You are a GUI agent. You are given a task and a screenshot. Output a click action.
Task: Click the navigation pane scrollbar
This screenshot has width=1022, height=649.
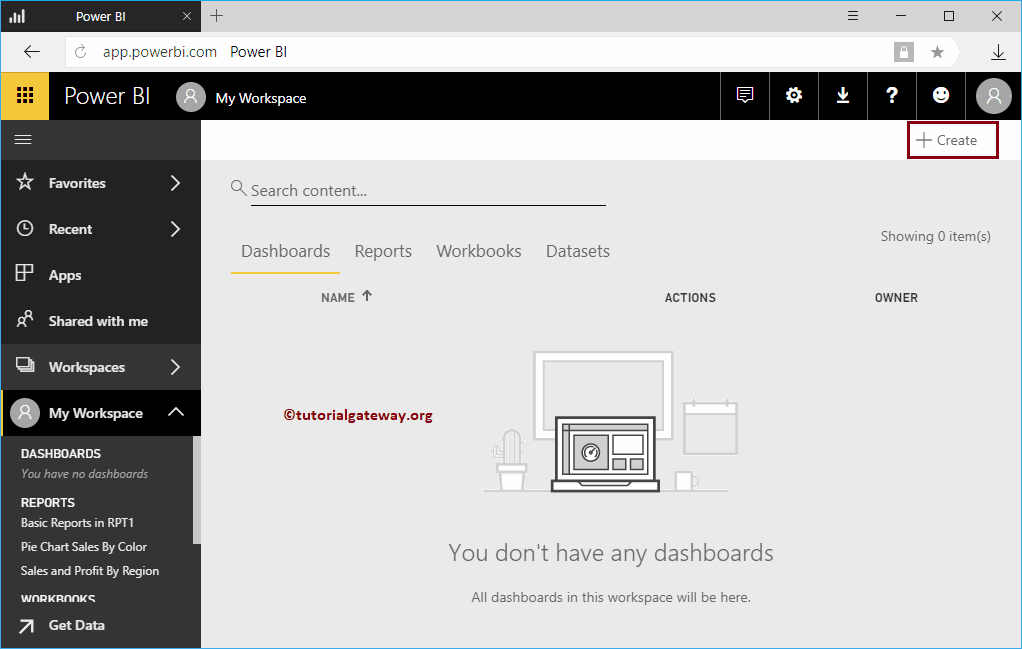click(x=197, y=489)
